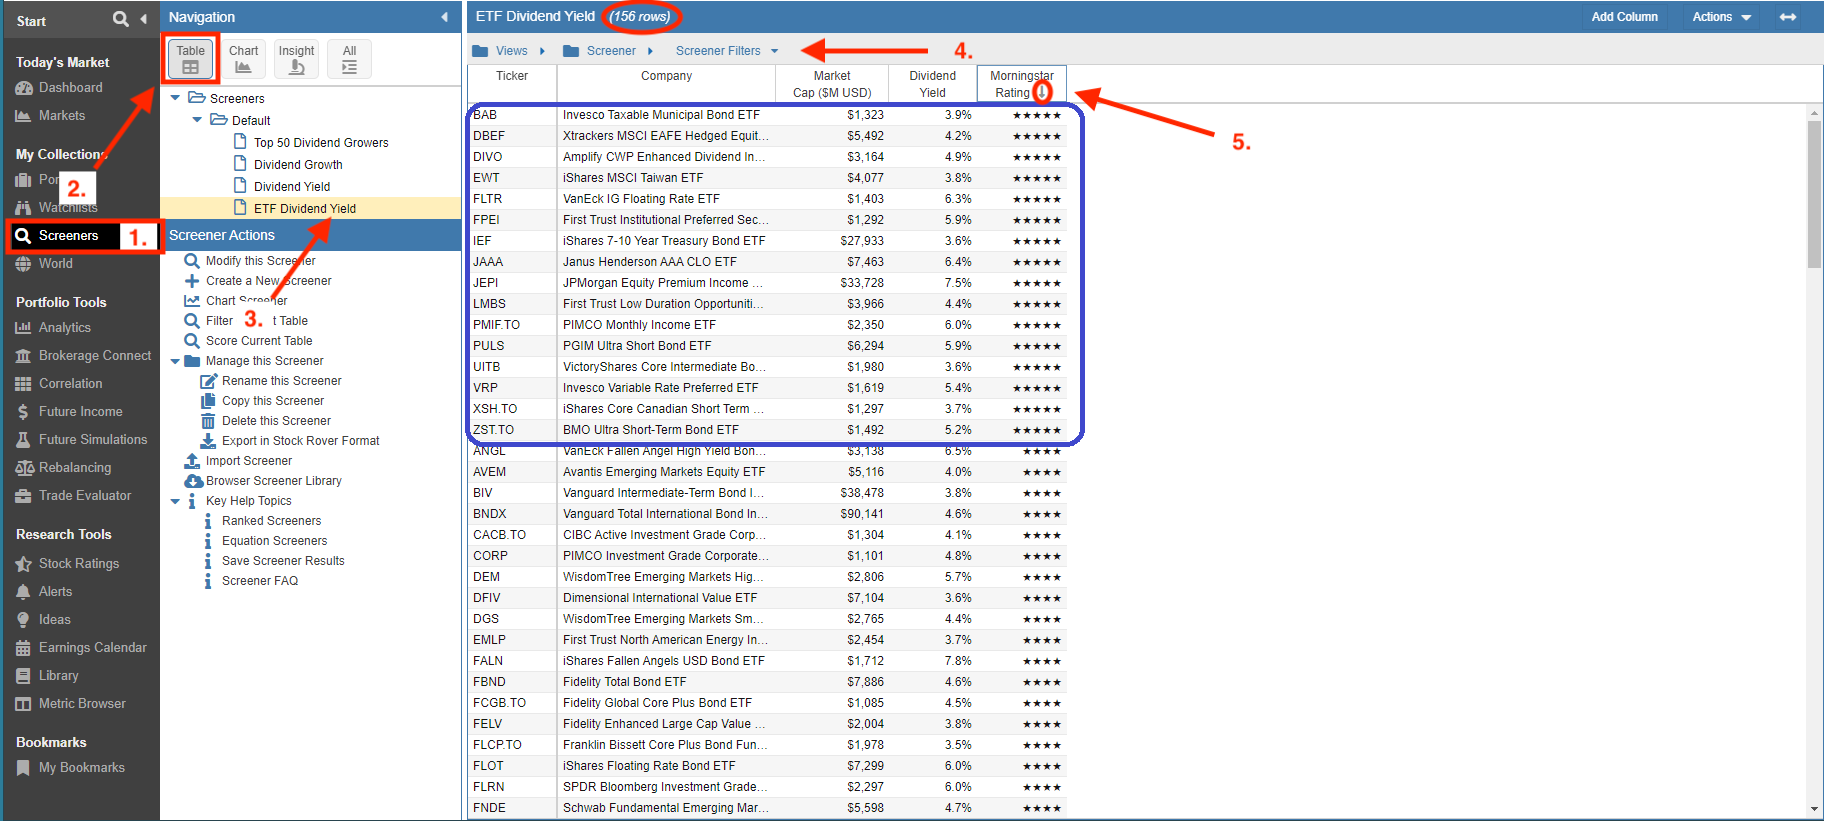Viewport: 1824px width, 821px height.
Task: Click the Stock Ratings star icon
Action: (23, 564)
